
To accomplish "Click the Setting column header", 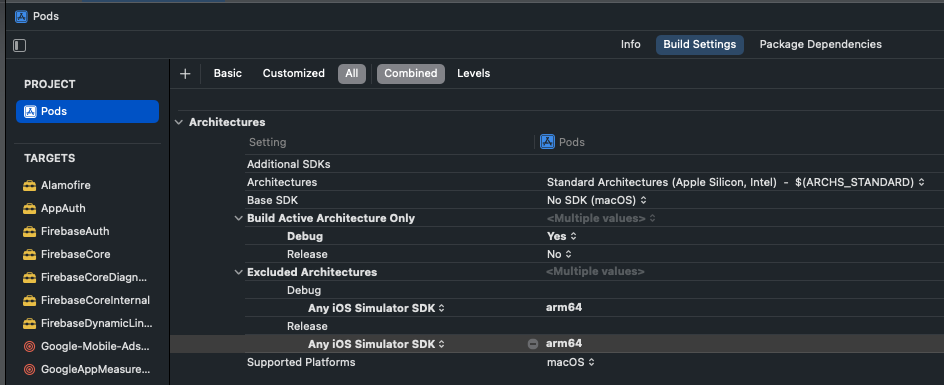I will tap(267, 143).
